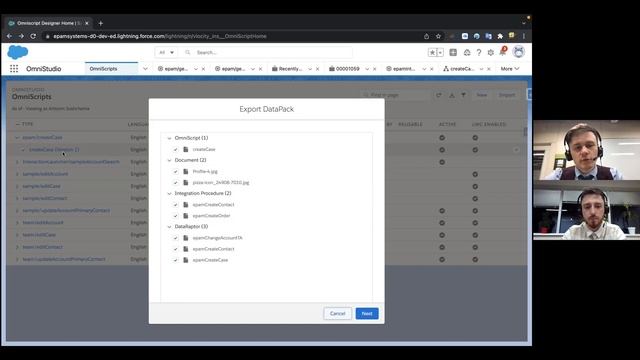Reload the browser page
Screen dimensions: 640x360
pos(33,36)
